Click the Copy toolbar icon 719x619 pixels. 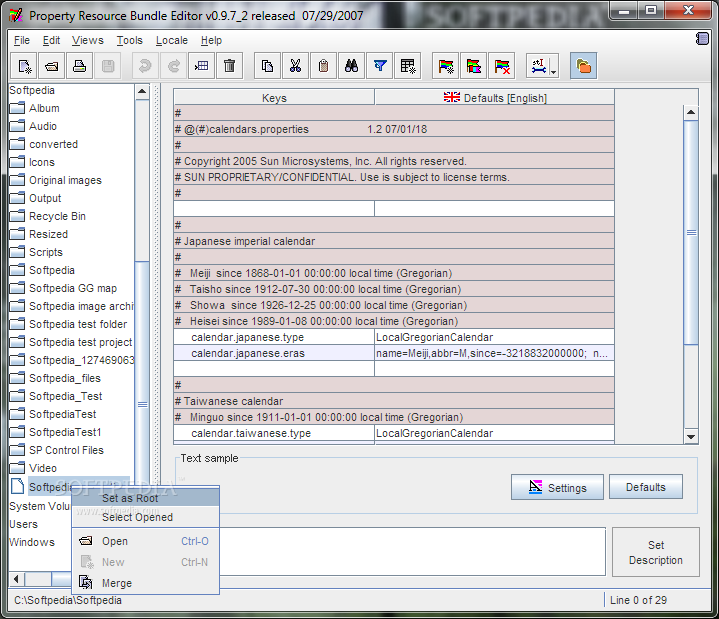267,66
